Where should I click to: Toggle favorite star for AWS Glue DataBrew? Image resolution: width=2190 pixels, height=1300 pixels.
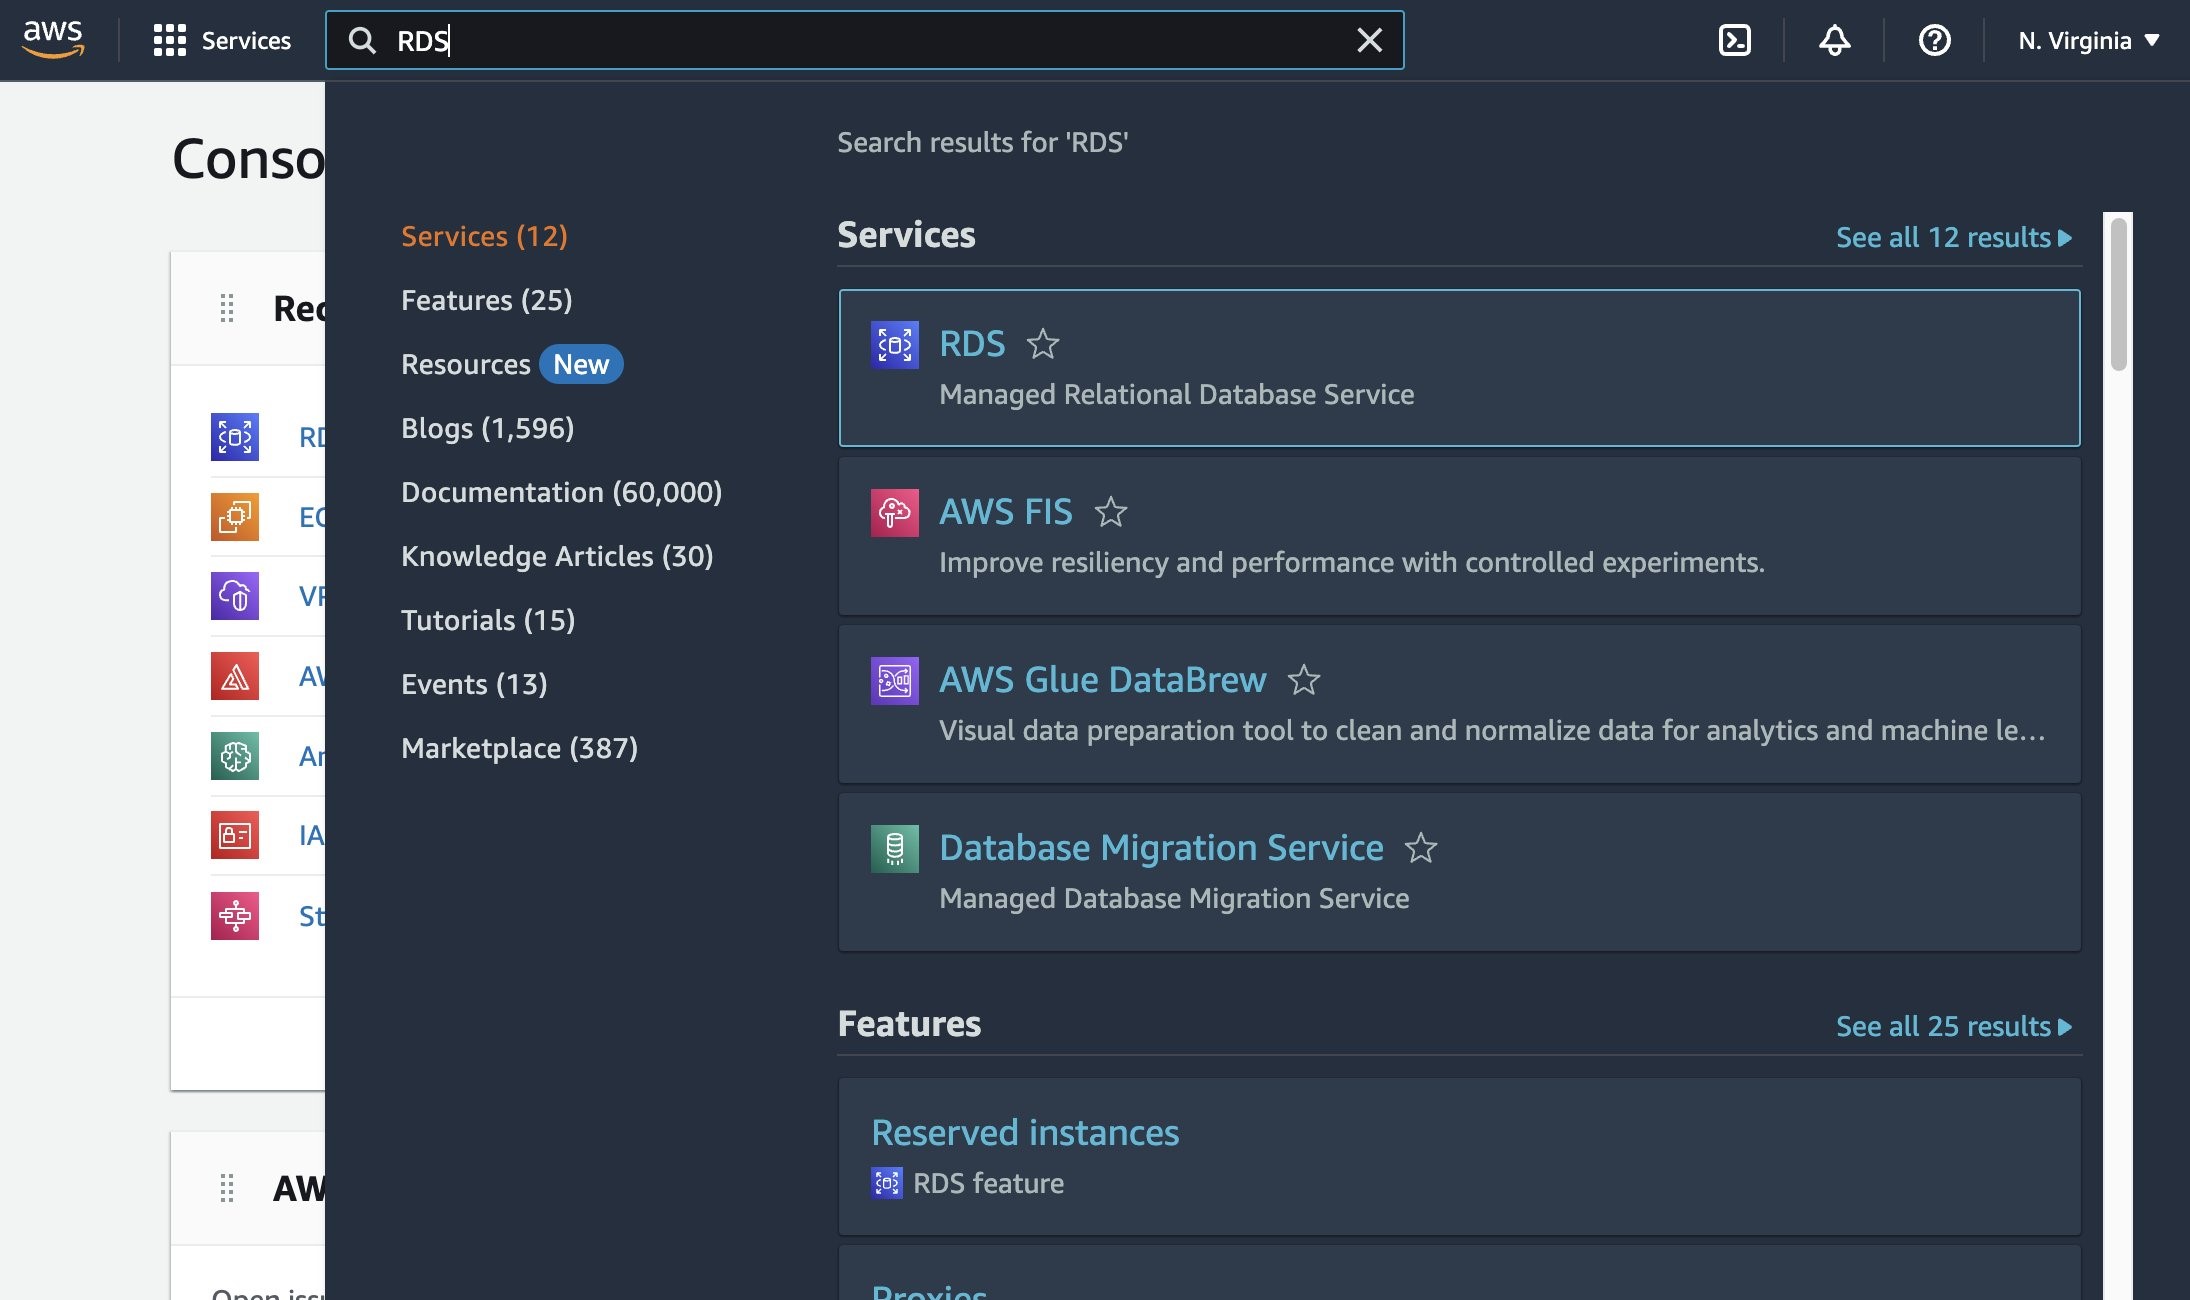pos(1303,678)
